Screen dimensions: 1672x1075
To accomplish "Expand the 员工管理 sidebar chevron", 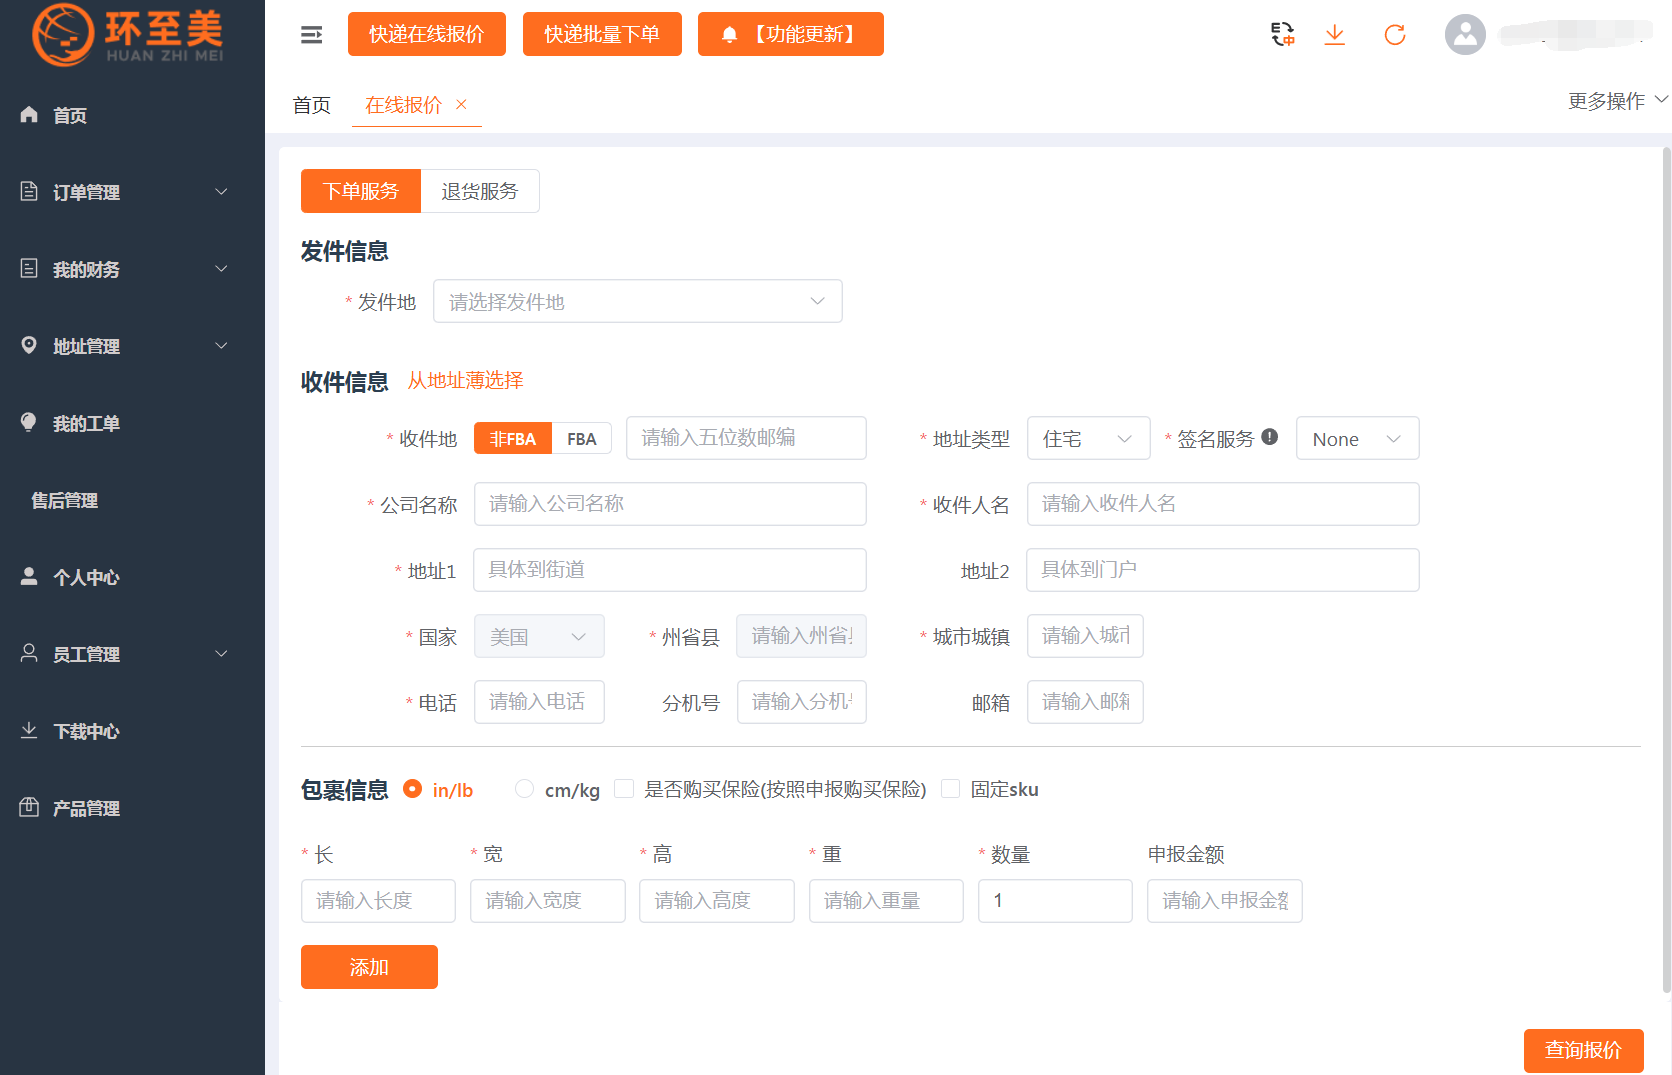I will click(222, 654).
